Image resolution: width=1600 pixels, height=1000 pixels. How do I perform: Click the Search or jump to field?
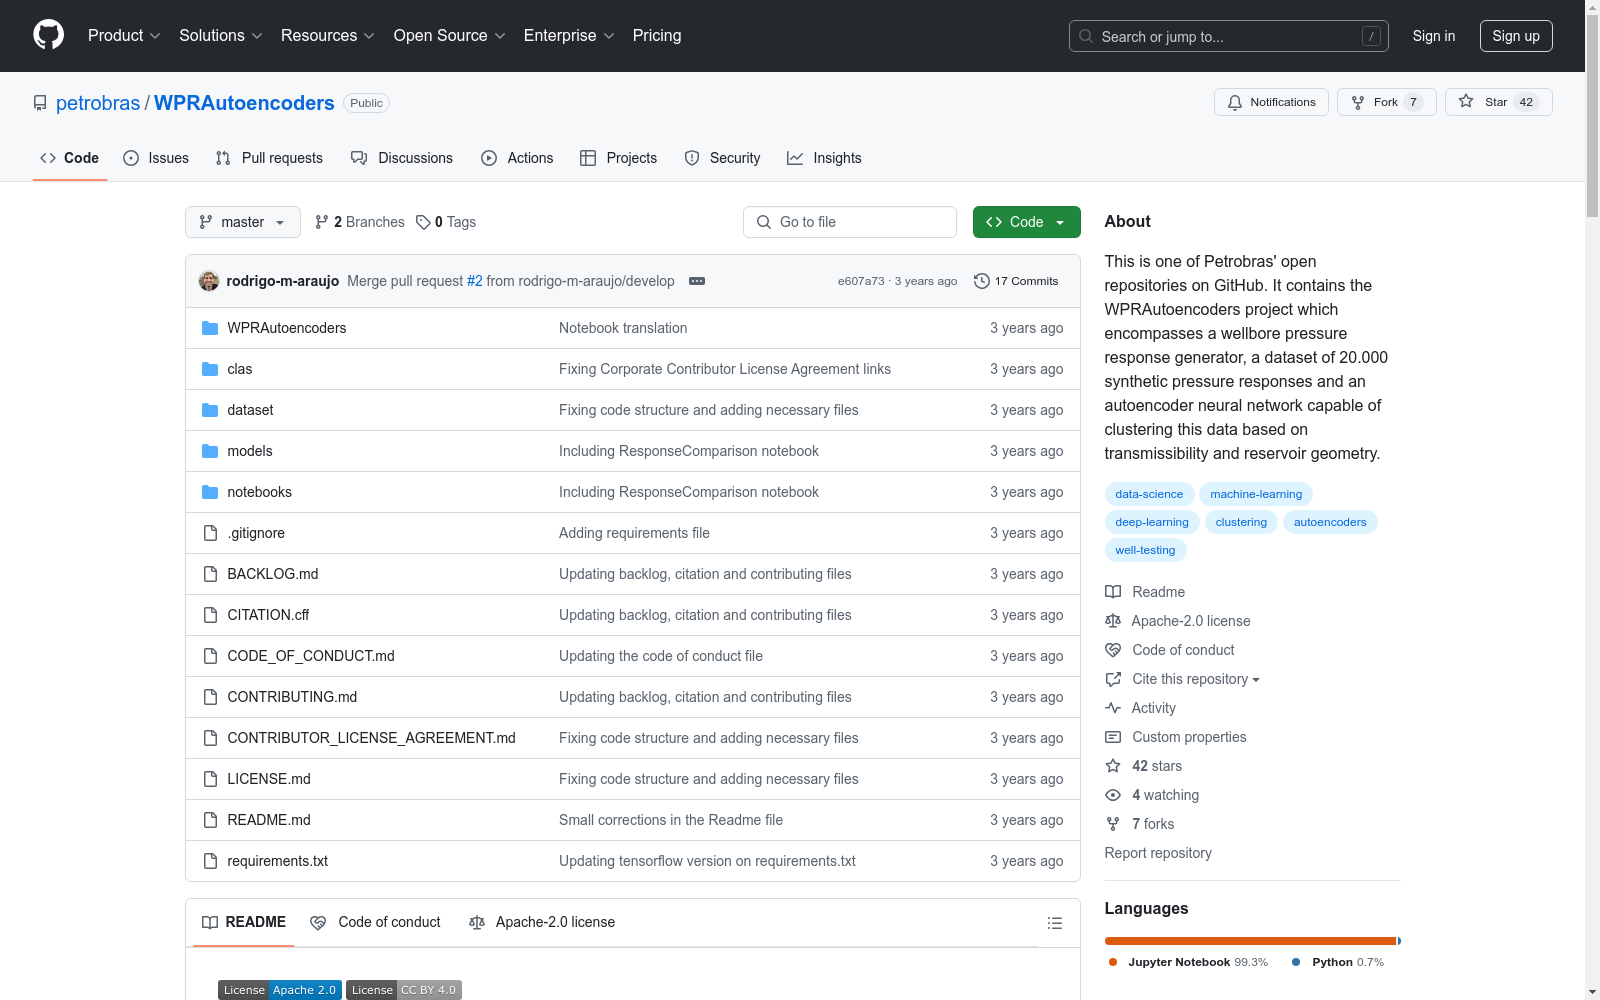(1229, 36)
